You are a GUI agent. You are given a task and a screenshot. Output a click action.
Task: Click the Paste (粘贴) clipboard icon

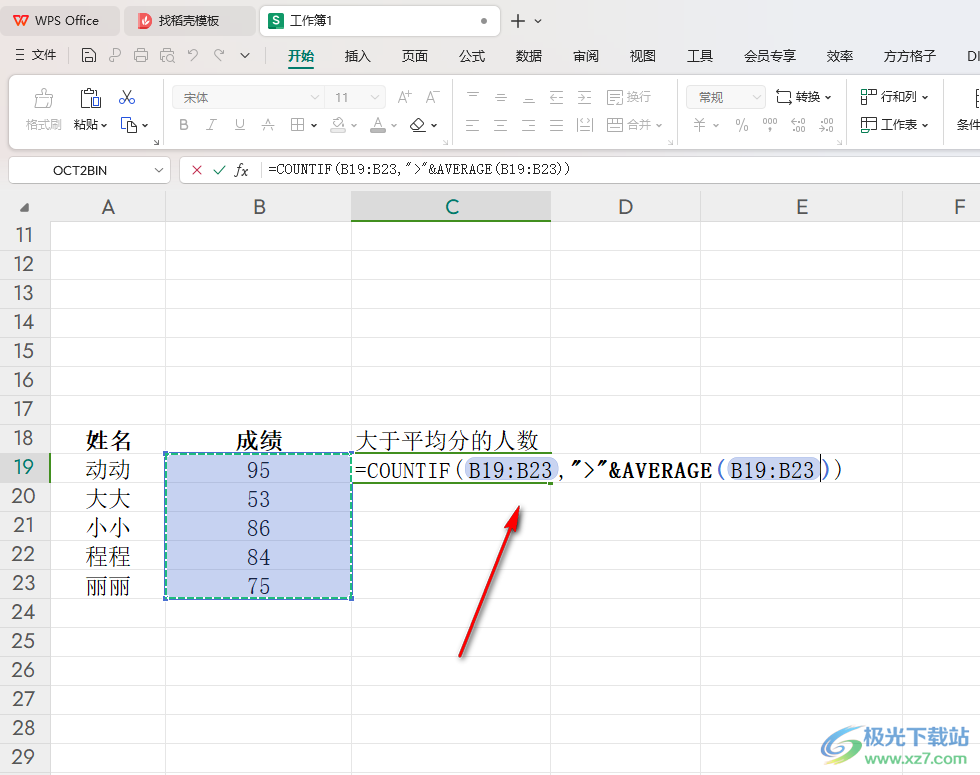point(90,98)
